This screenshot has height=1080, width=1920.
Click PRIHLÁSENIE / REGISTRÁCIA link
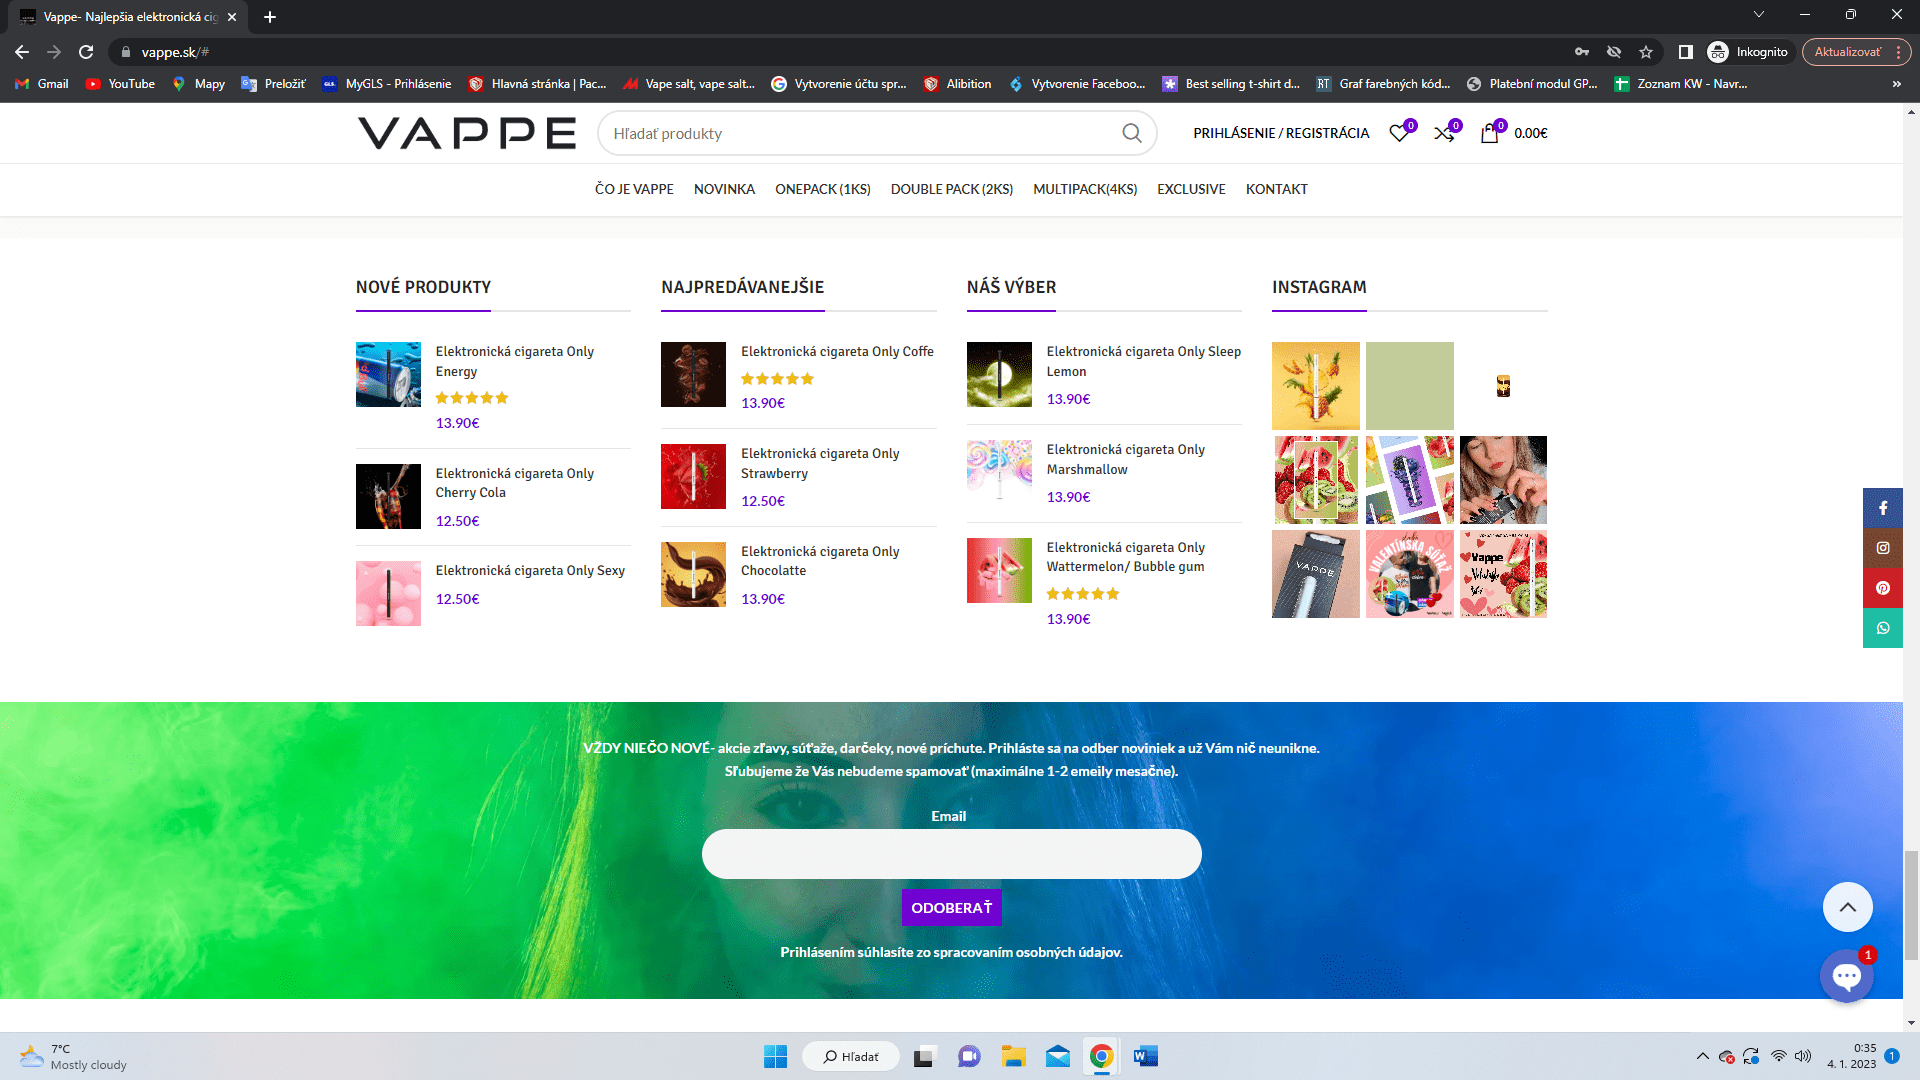(x=1281, y=133)
